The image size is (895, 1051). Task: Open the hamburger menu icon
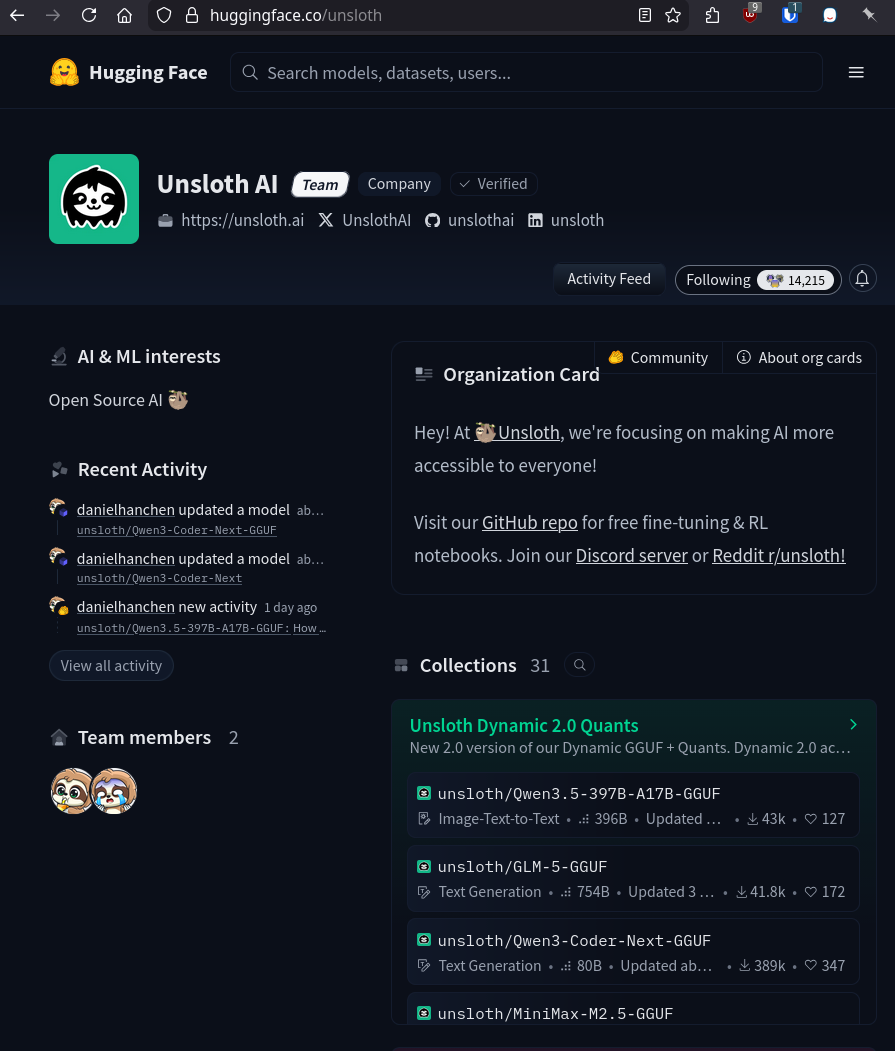[855, 72]
